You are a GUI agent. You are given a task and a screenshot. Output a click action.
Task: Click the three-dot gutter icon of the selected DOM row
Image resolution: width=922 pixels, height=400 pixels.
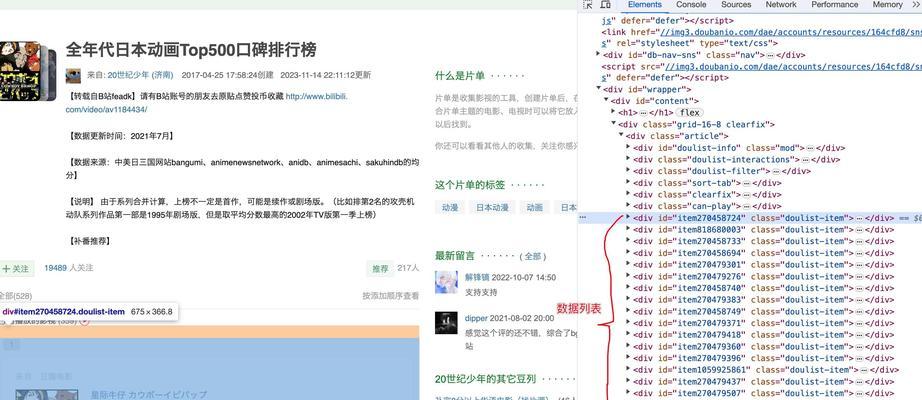point(583,218)
